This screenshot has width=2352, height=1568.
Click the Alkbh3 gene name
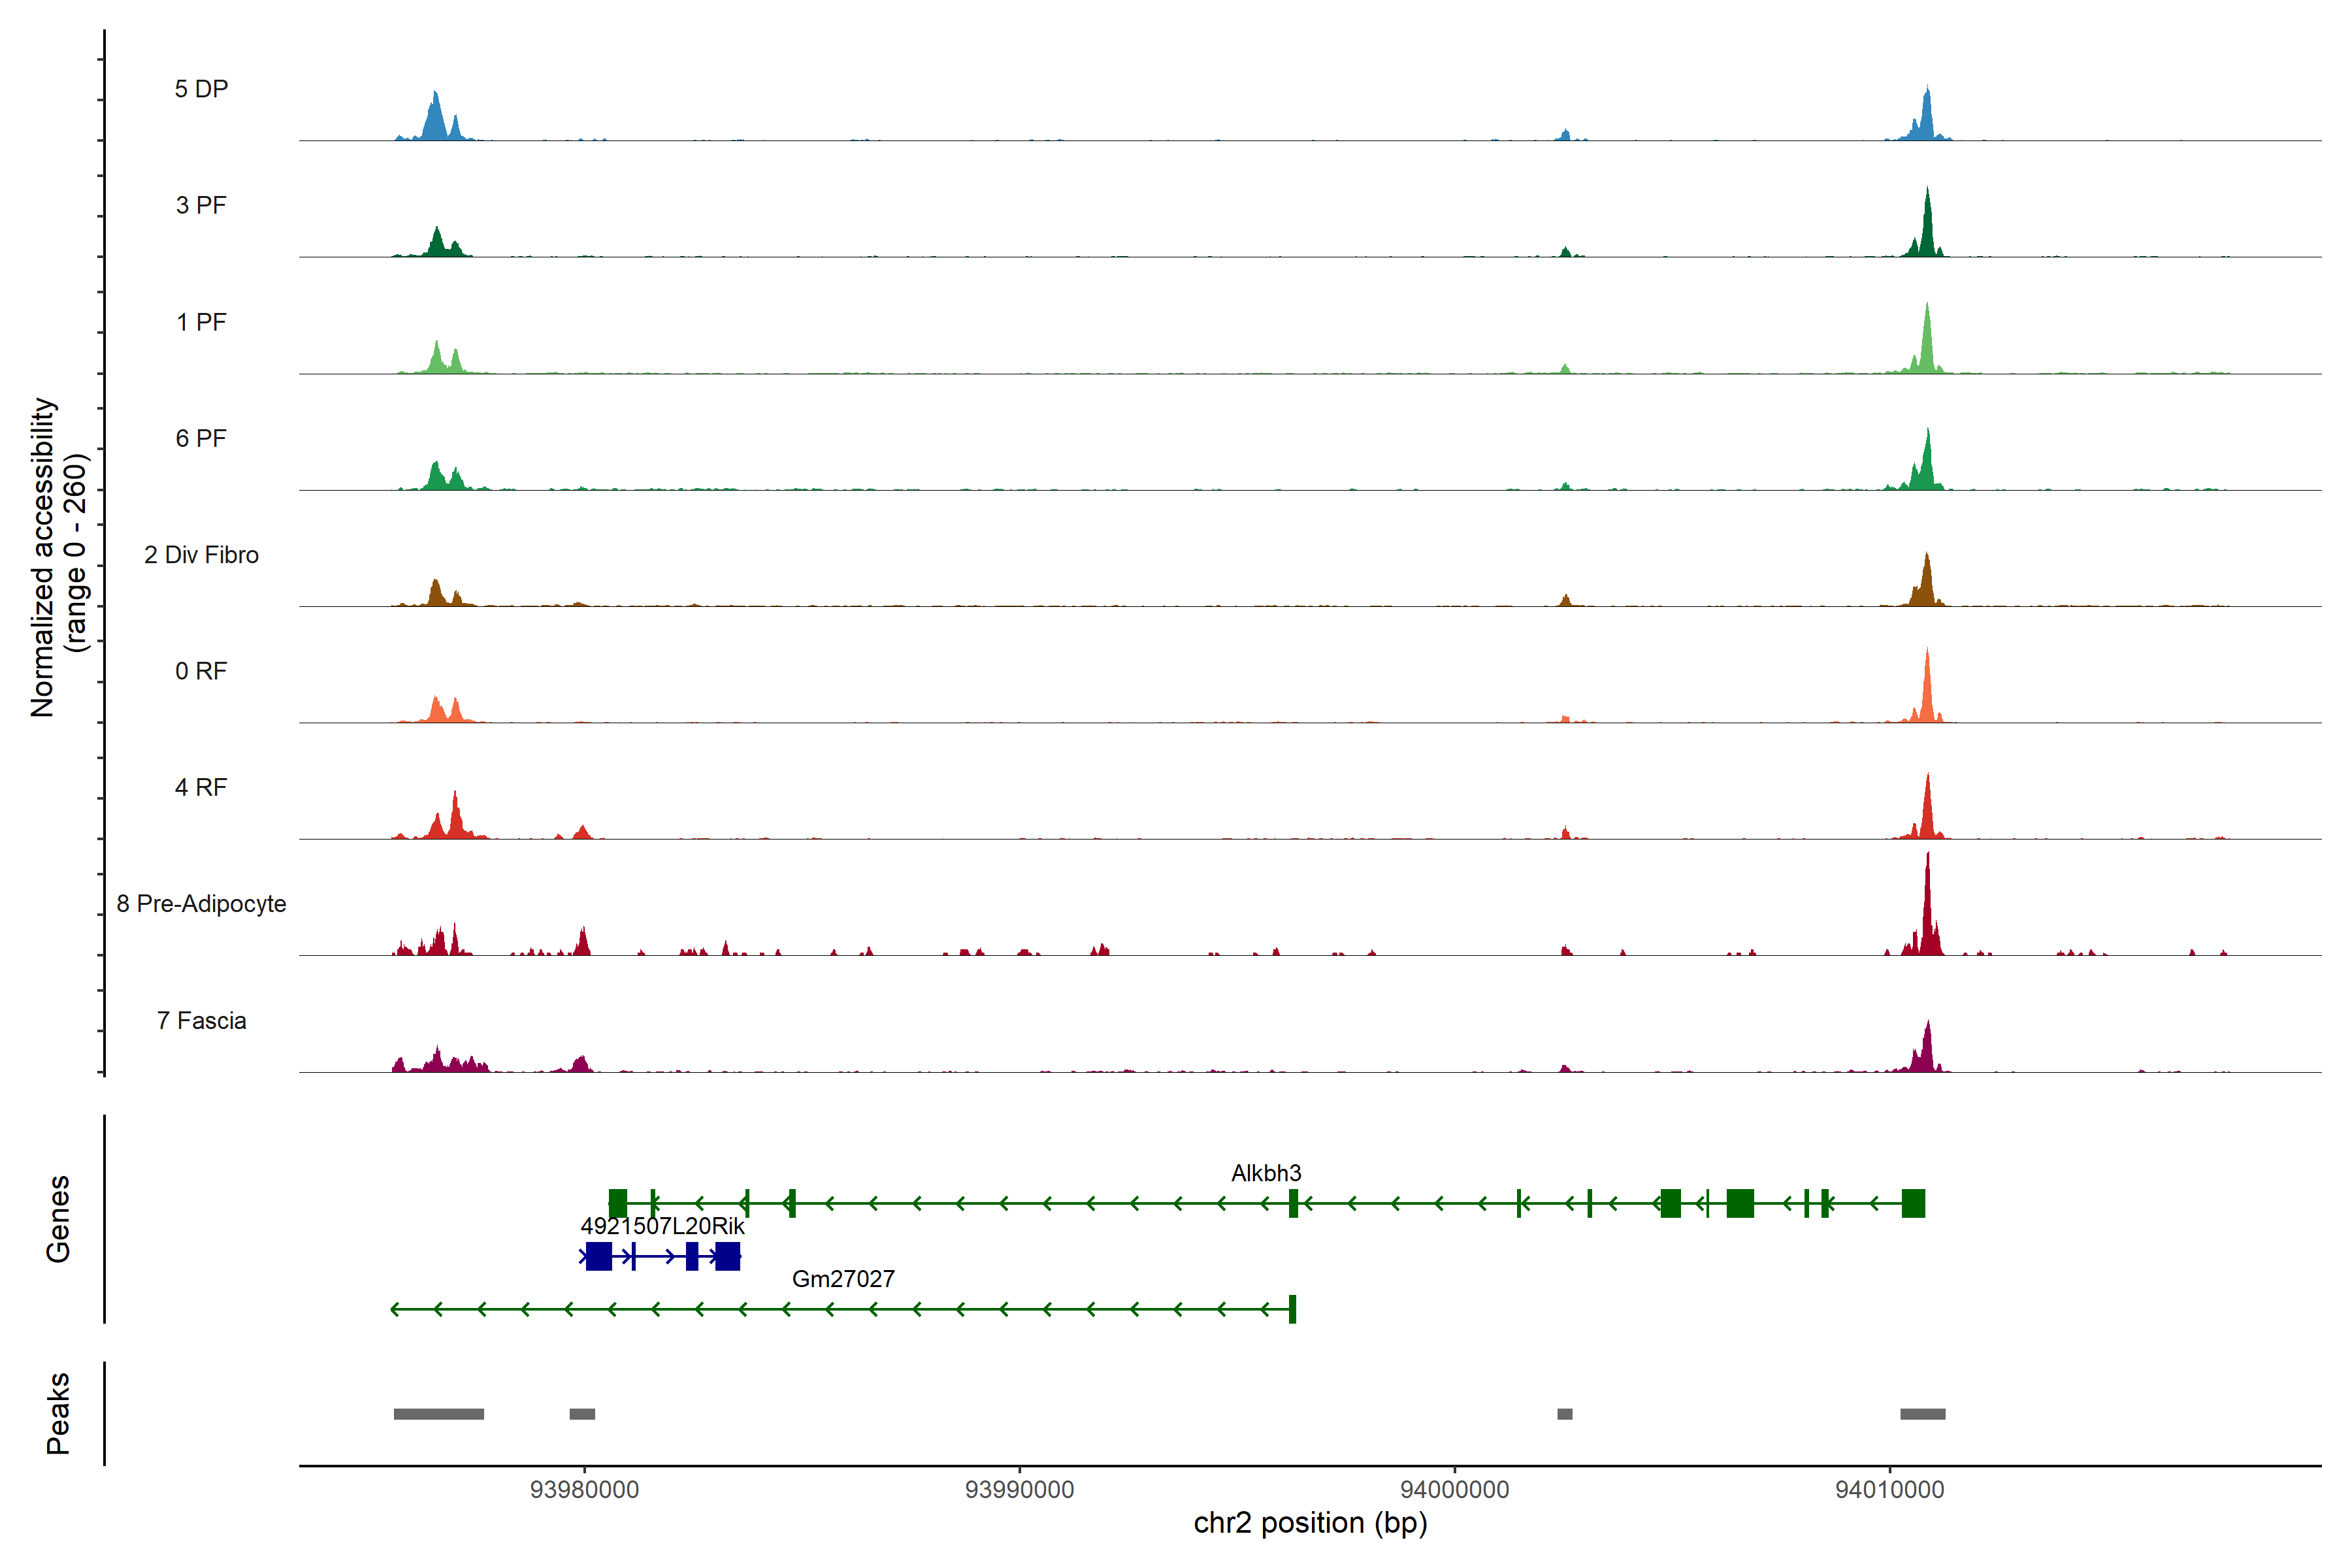coord(1265,1173)
